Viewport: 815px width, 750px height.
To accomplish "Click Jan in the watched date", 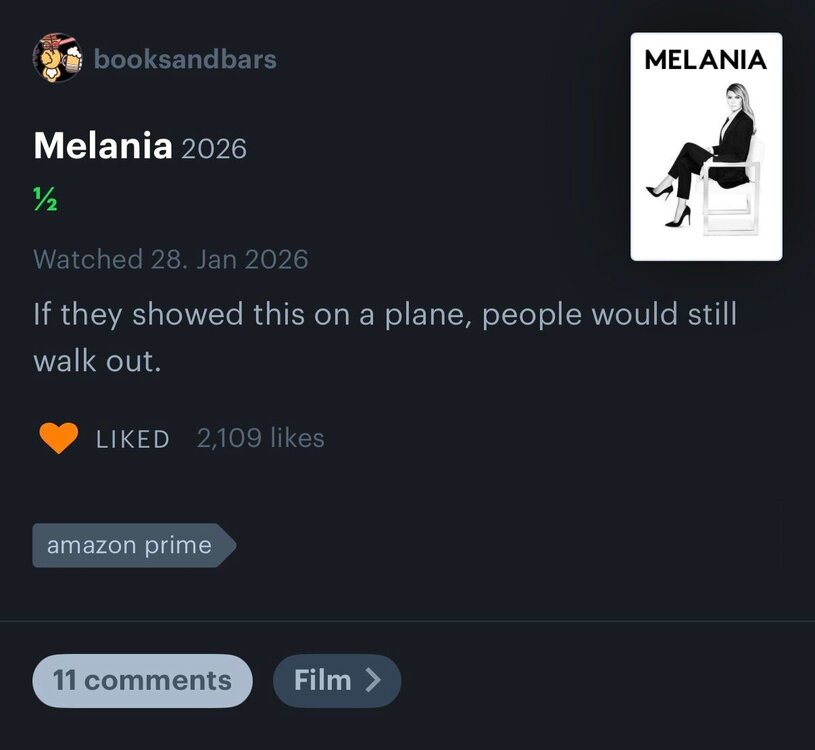I will pyautogui.click(x=219, y=259).
